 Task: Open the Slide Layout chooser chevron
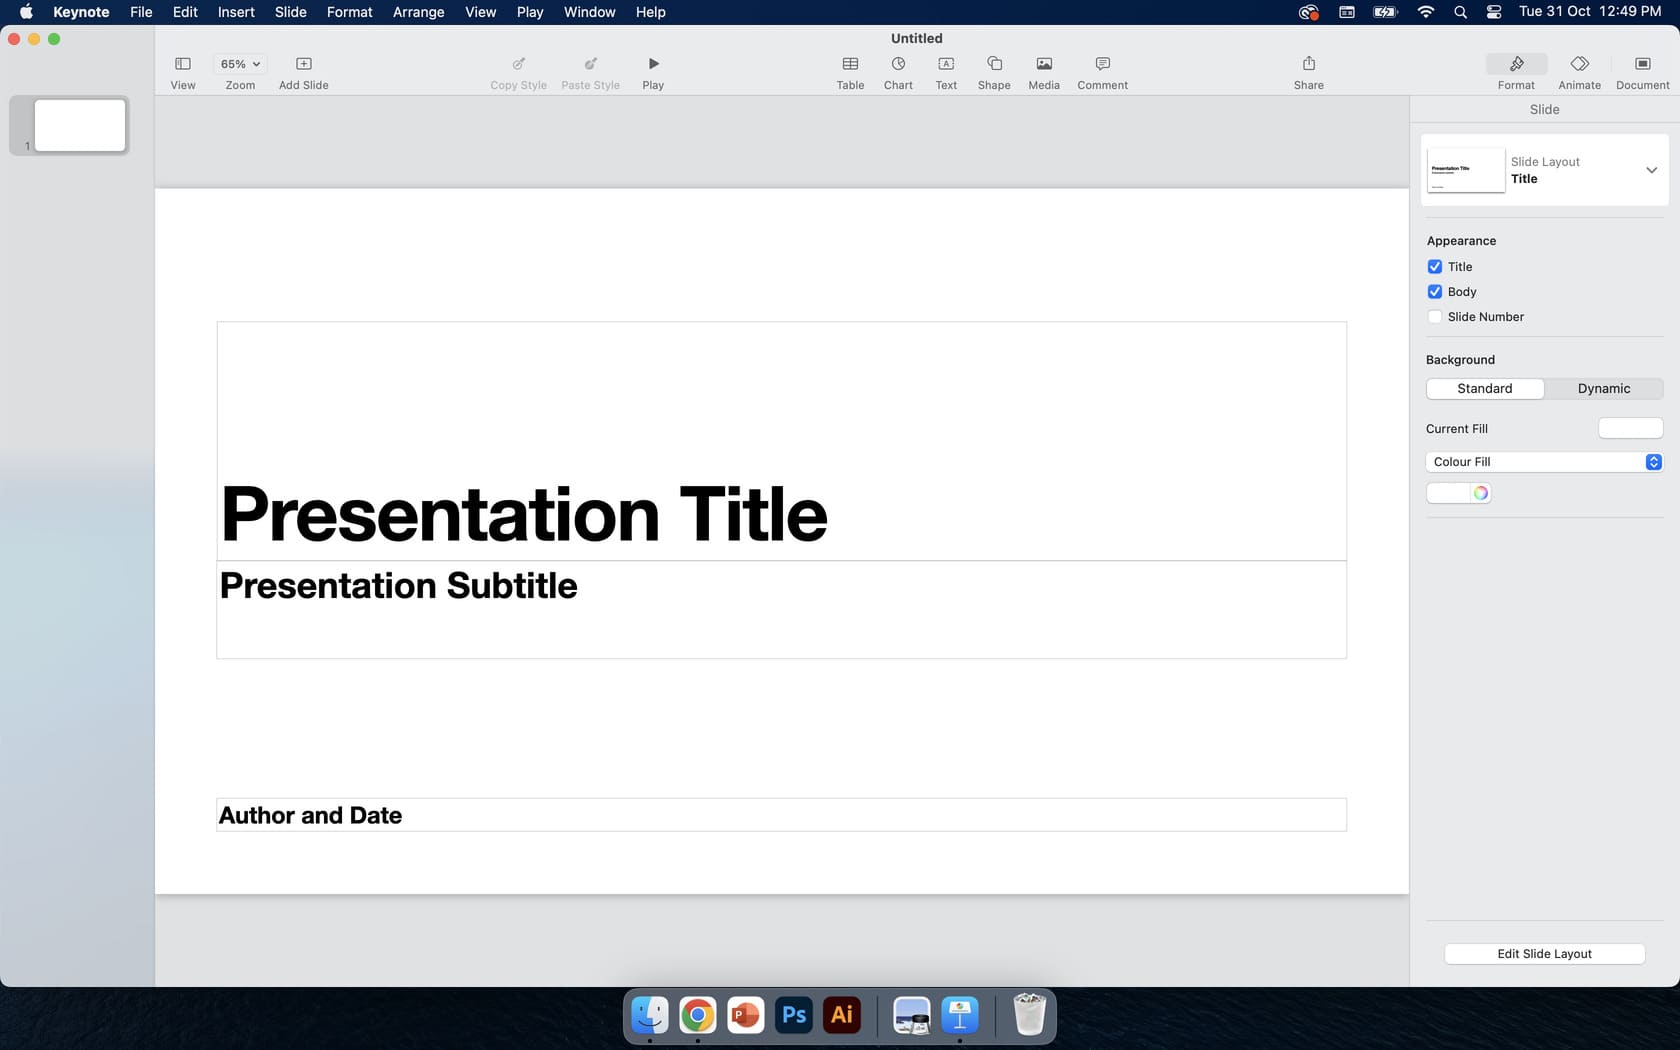pos(1651,170)
